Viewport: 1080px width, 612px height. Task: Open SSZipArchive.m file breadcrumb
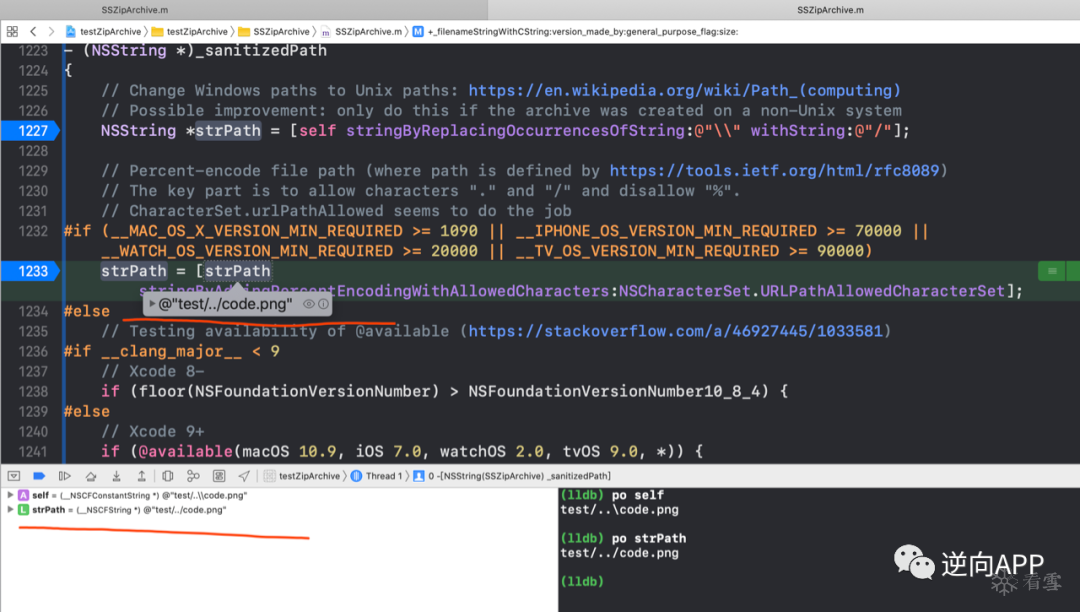point(362,32)
